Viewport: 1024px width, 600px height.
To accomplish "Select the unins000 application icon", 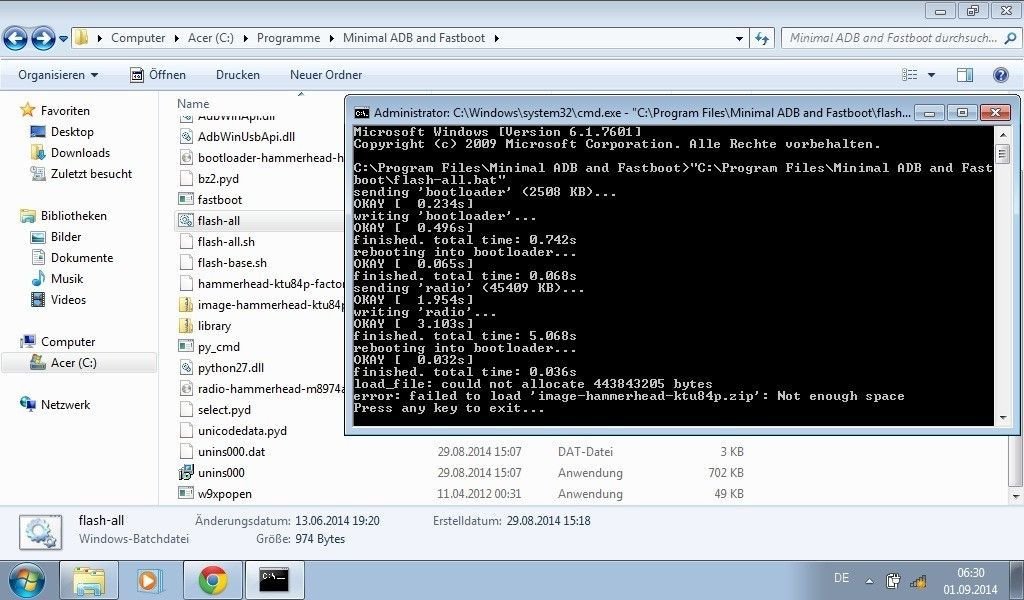I will point(186,473).
